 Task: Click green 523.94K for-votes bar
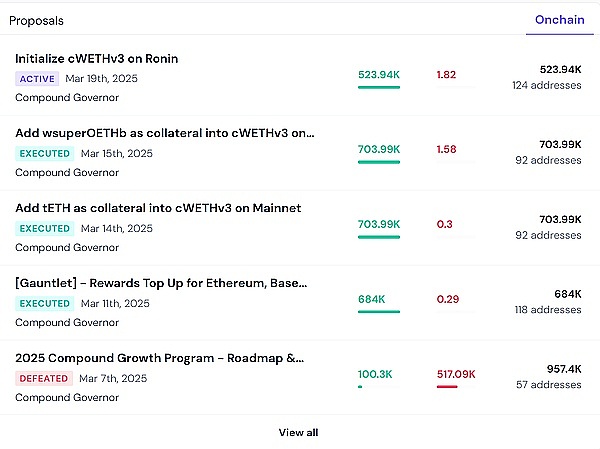click(x=379, y=87)
